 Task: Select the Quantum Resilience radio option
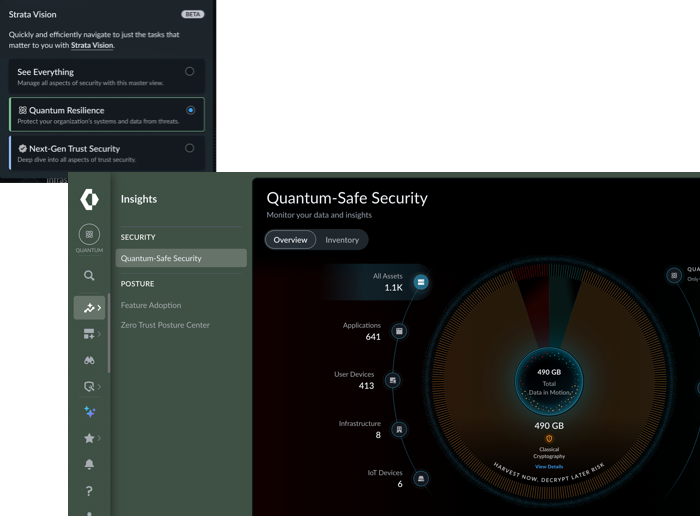(x=190, y=110)
